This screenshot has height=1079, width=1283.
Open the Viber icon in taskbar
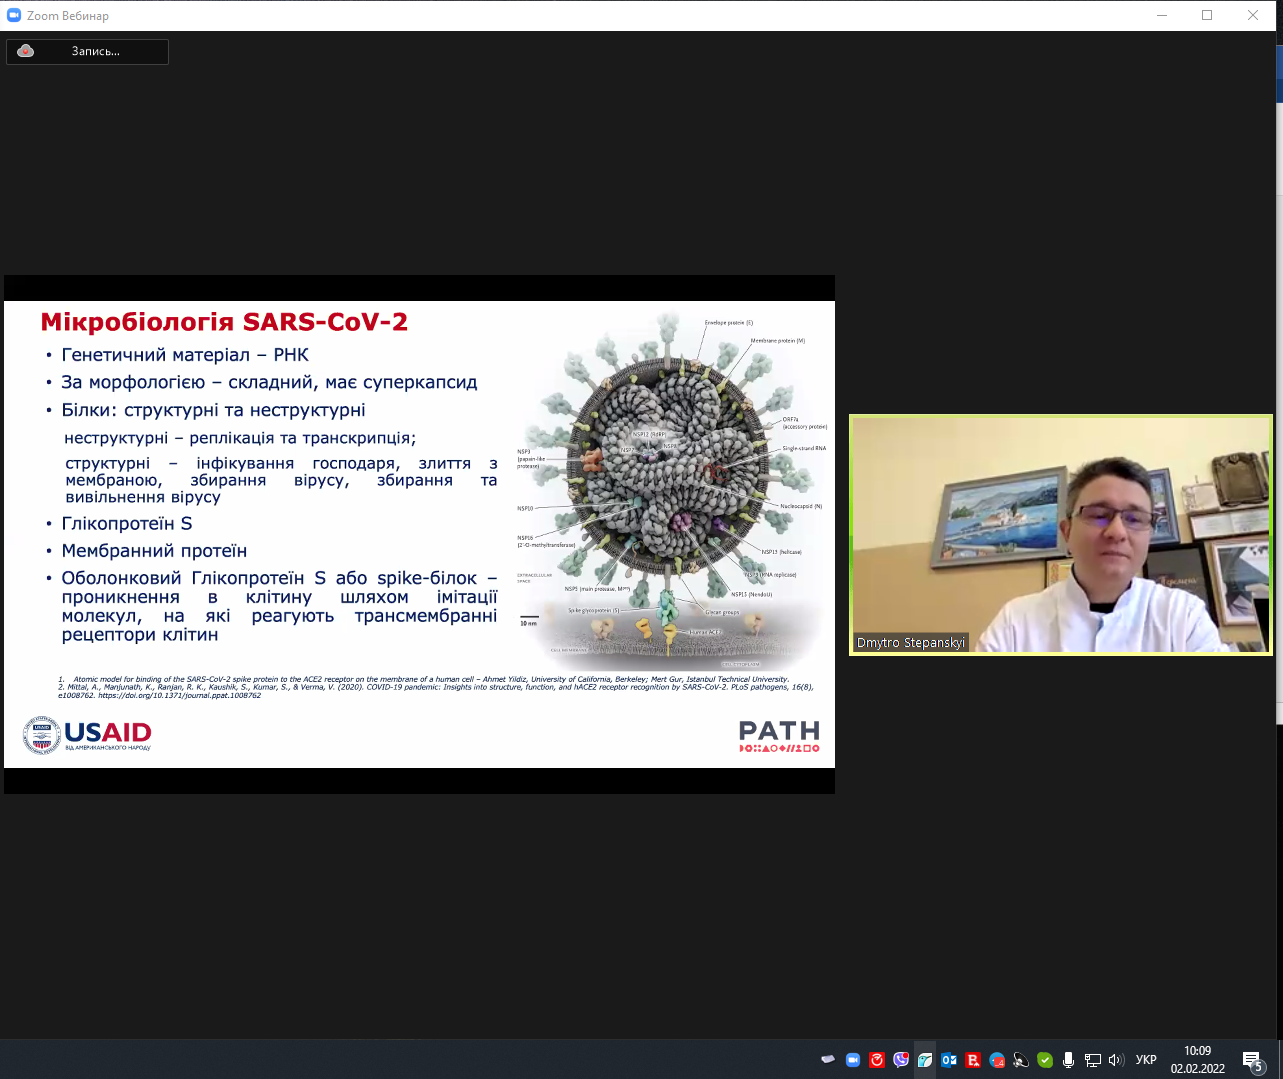pyautogui.click(x=901, y=1060)
